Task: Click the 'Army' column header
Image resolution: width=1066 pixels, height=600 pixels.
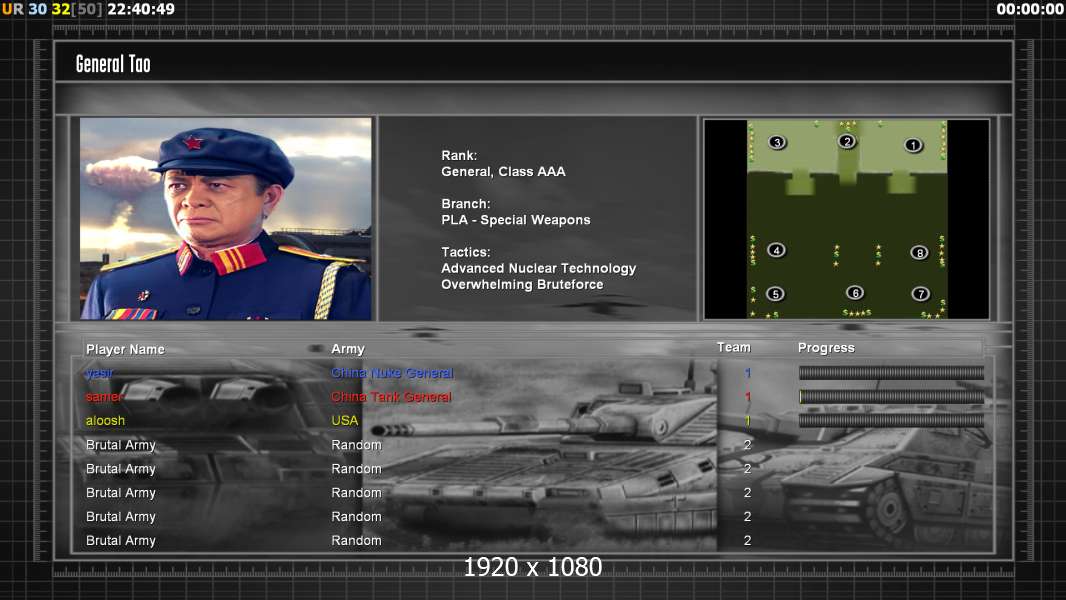Action: click(x=348, y=349)
